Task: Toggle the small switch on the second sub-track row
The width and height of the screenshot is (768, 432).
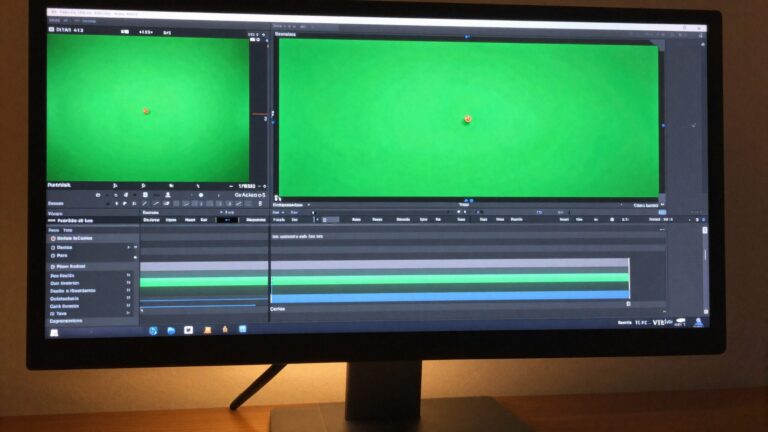Action: [129, 283]
